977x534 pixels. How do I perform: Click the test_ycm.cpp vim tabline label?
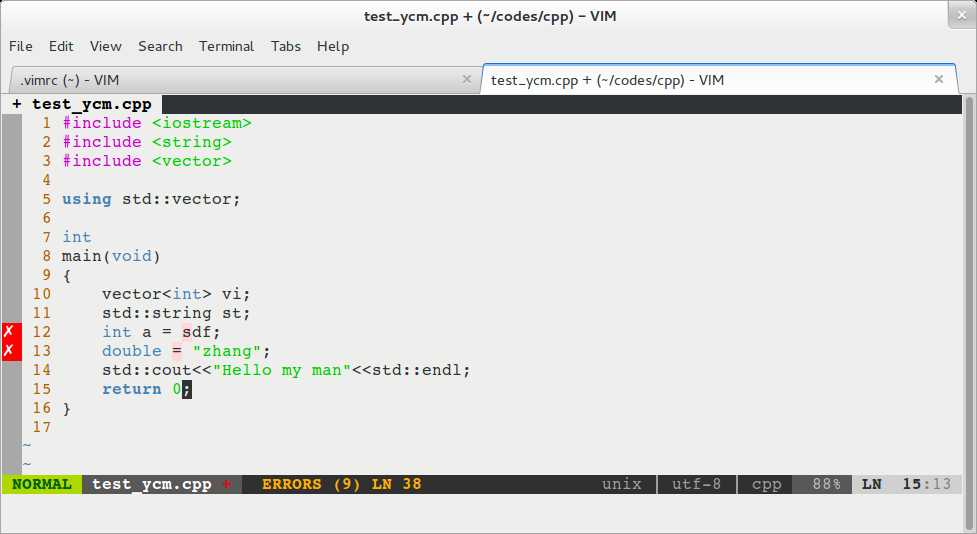(92, 104)
